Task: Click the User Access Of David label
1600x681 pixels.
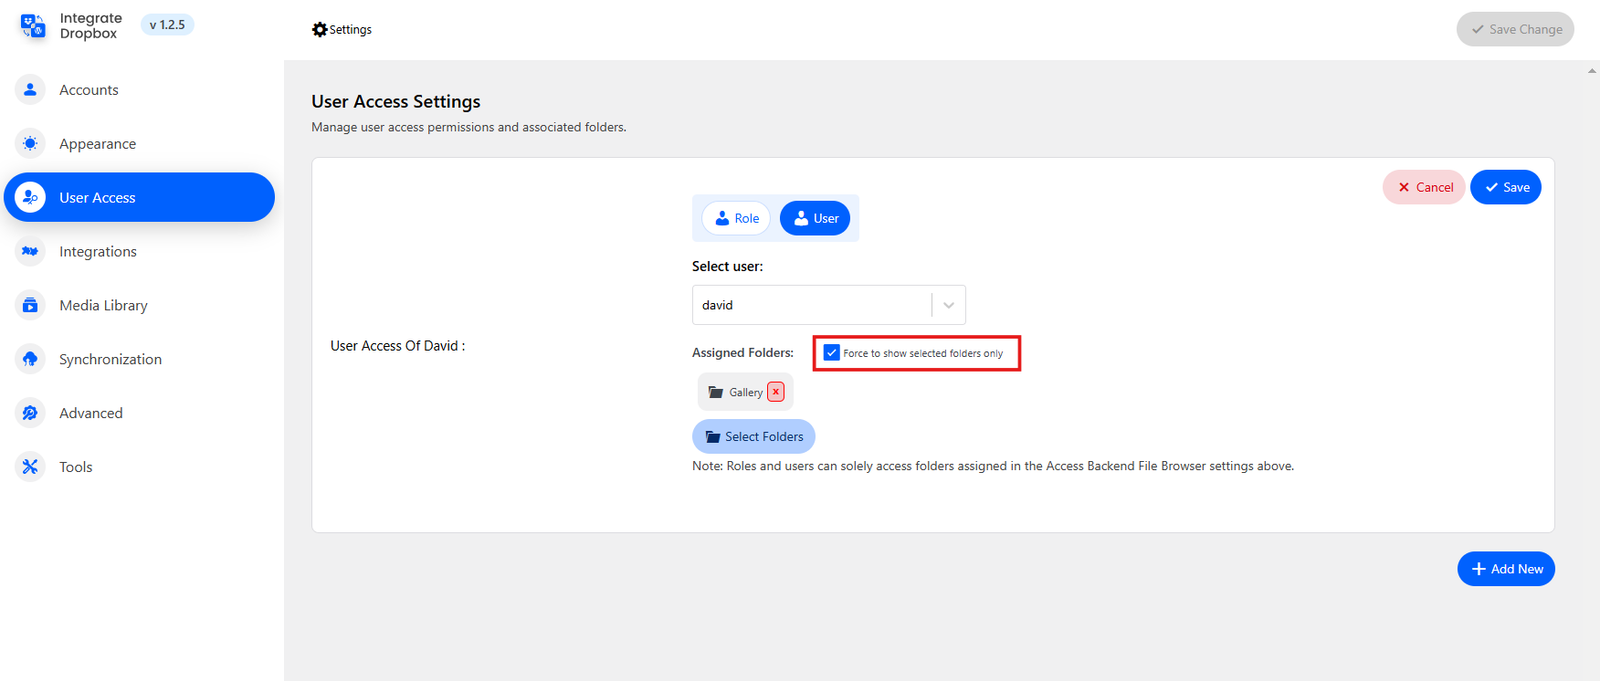Action: pyautogui.click(x=398, y=346)
